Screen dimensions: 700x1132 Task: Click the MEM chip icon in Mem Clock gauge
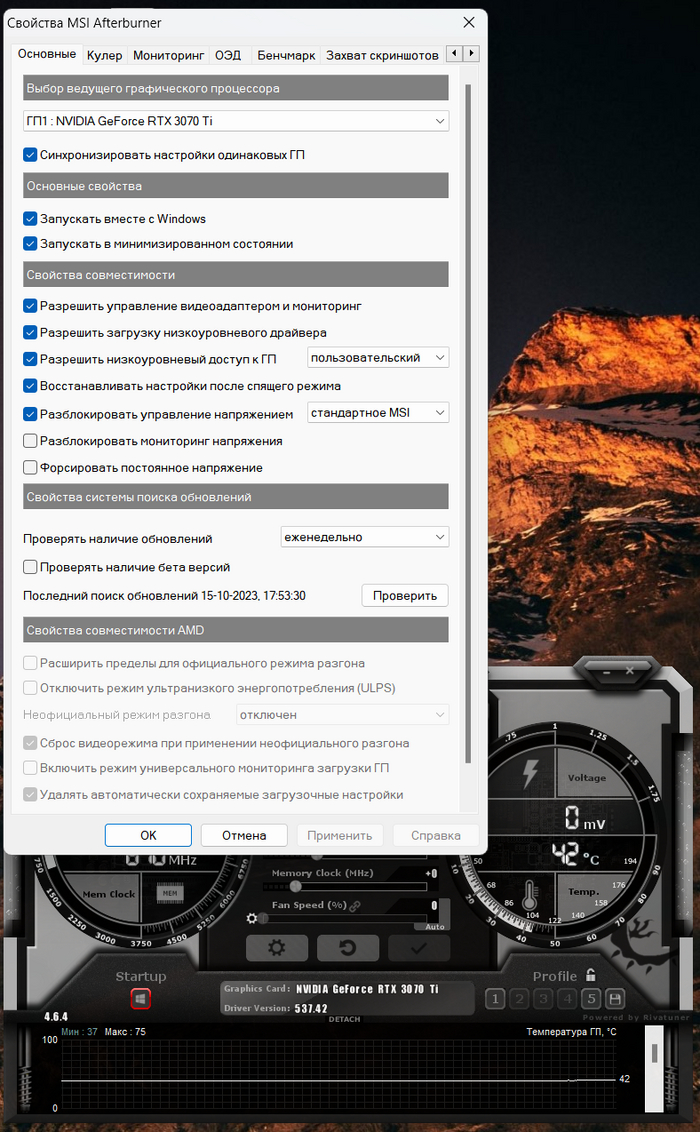pyautogui.click(x=170, y=894)
